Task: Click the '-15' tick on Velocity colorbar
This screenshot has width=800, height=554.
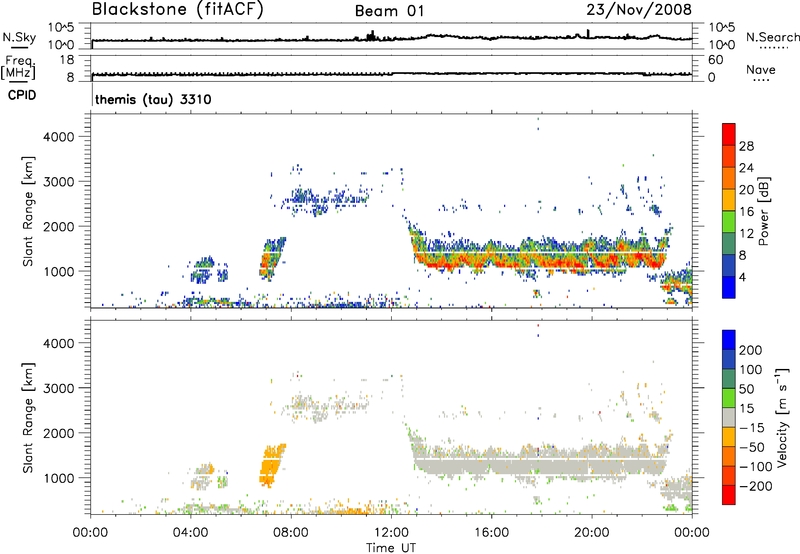Action: (751, 427)
